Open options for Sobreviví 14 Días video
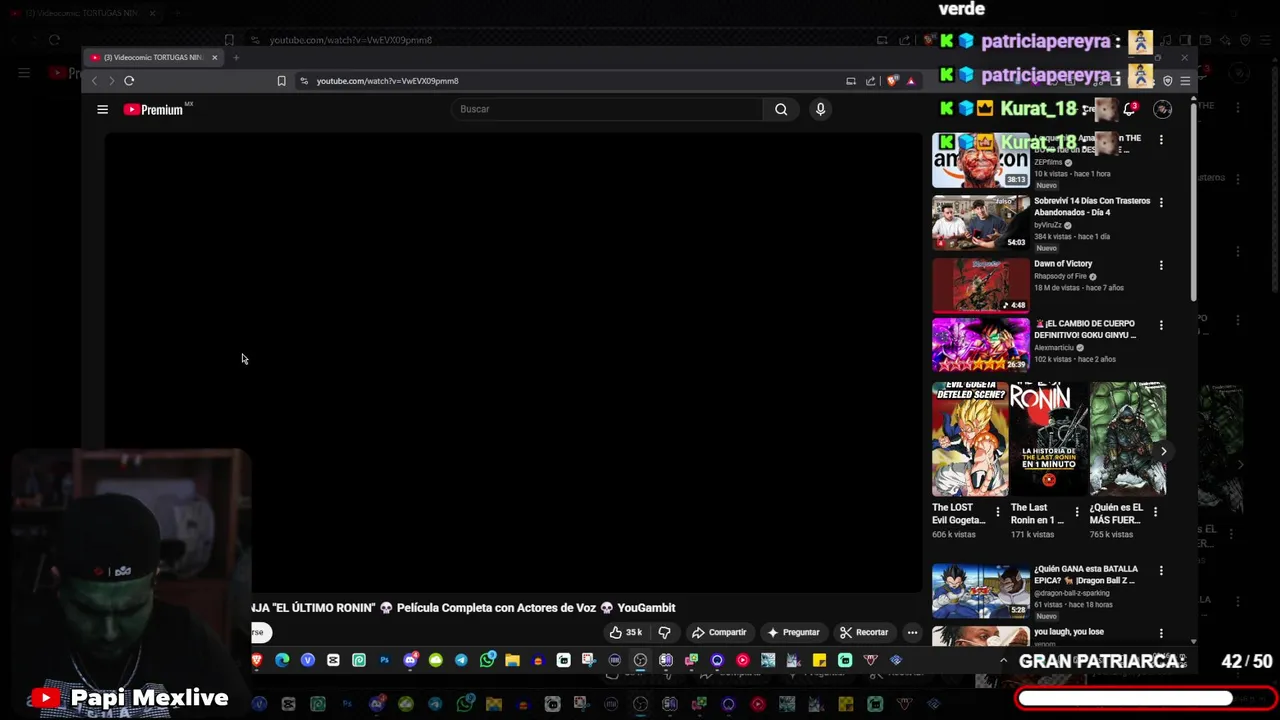The width and height of the screenshot is (1280, 720). click(x=1161, y=202)
